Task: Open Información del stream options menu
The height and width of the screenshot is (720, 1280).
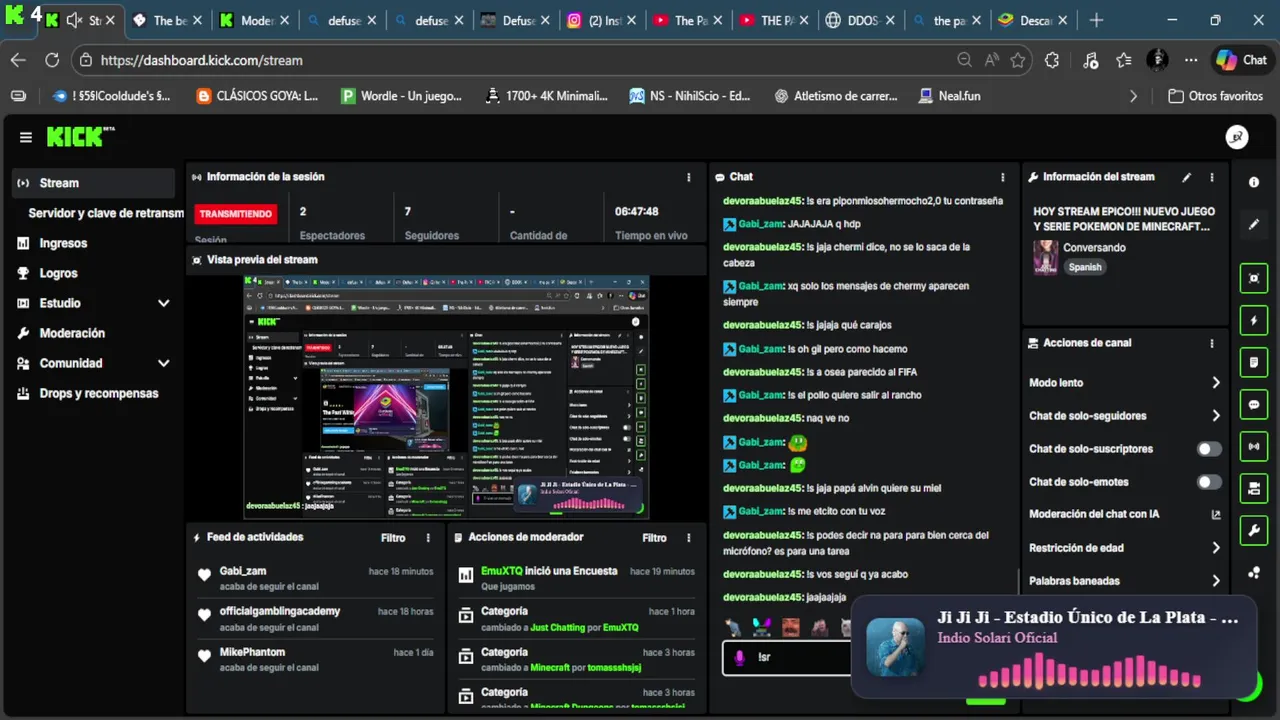Action: coord(1212,177)
